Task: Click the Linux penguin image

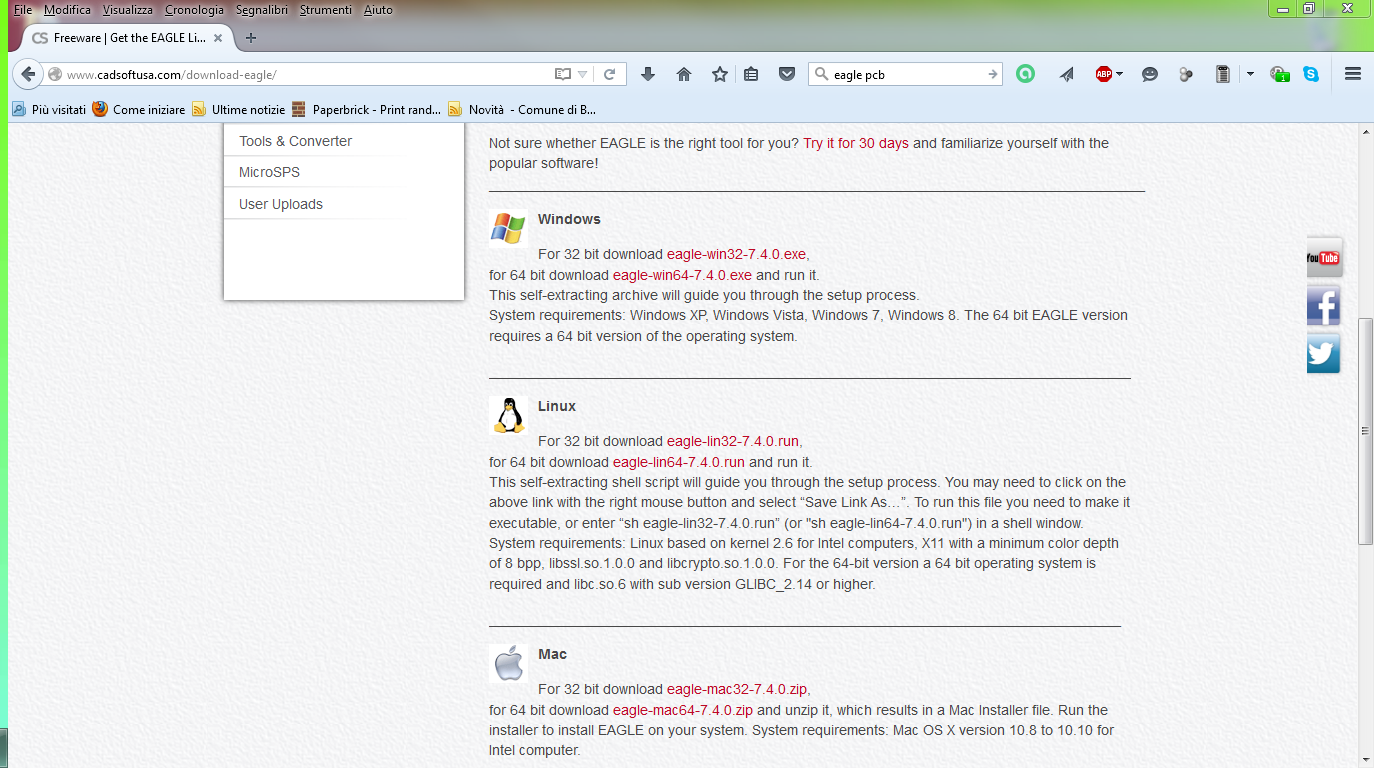Action: point(509,415)
